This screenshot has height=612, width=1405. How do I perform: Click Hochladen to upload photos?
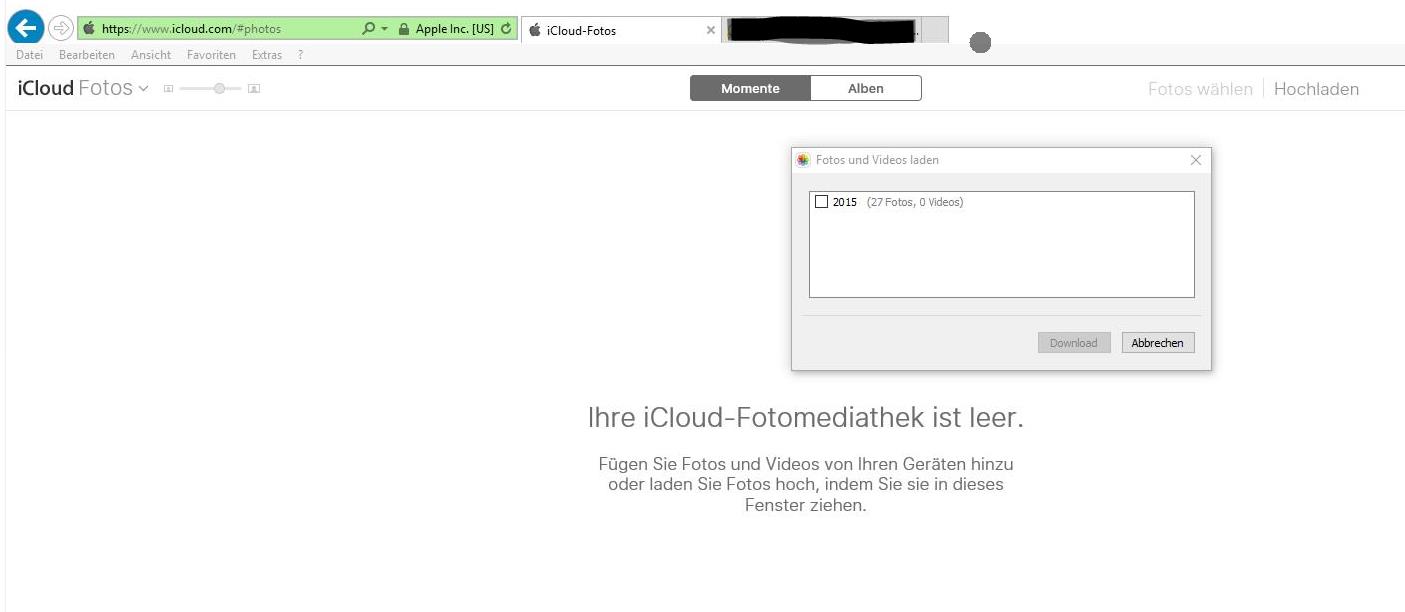(x=1316, y=89)
